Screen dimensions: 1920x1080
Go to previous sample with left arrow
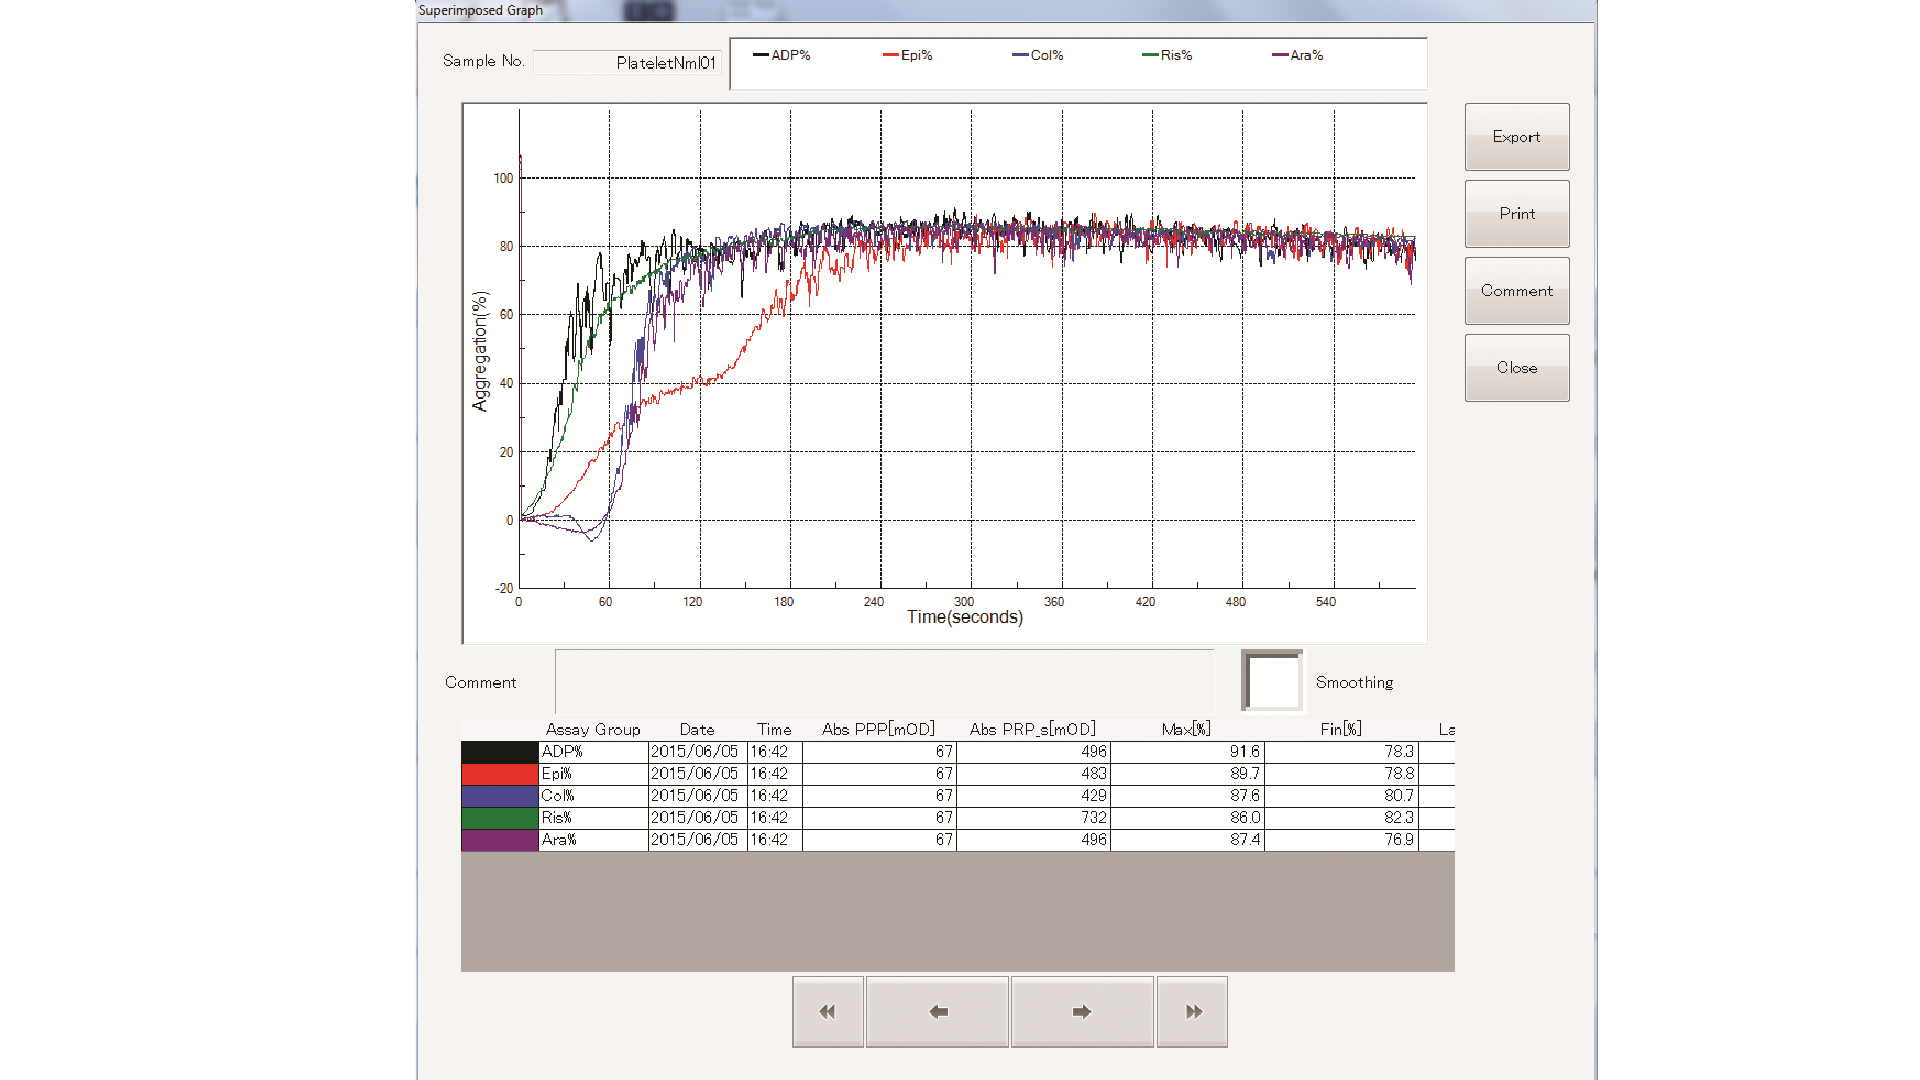(x=937, y=1012)
